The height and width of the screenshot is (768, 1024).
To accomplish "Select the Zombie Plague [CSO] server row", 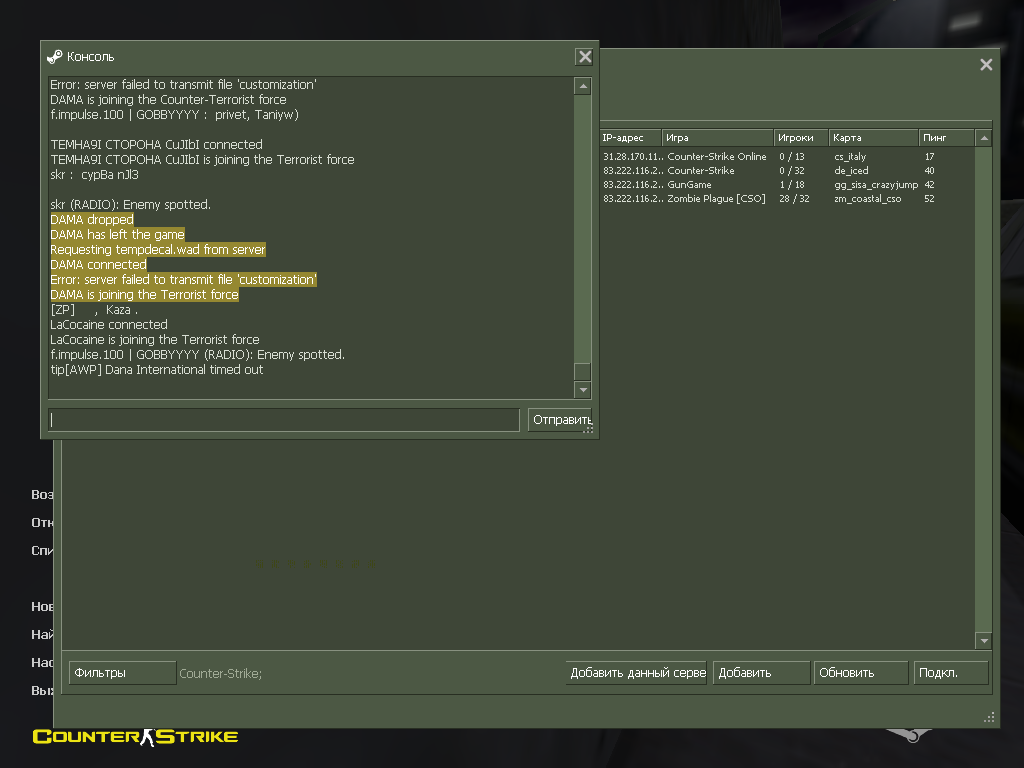I will pos(787,199).
